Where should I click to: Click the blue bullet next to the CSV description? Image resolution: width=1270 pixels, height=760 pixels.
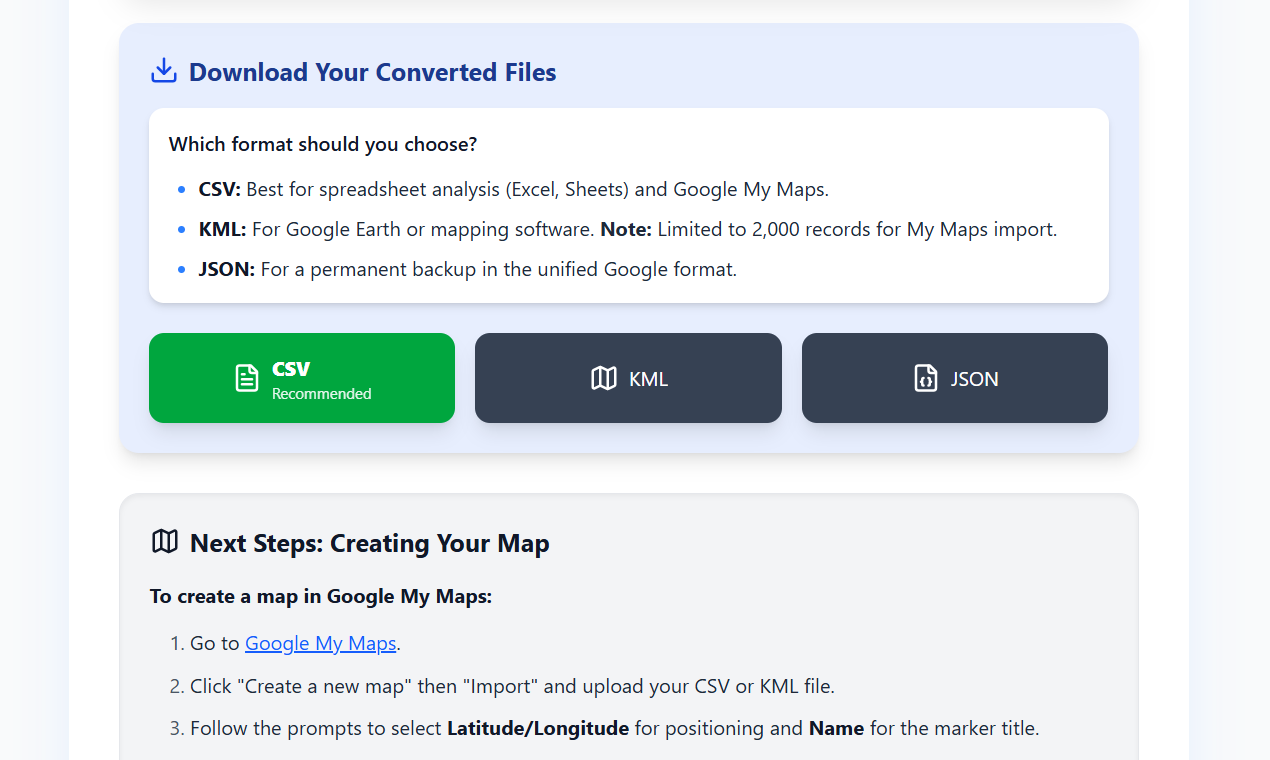pyautogui.click(x=180, y=189)
